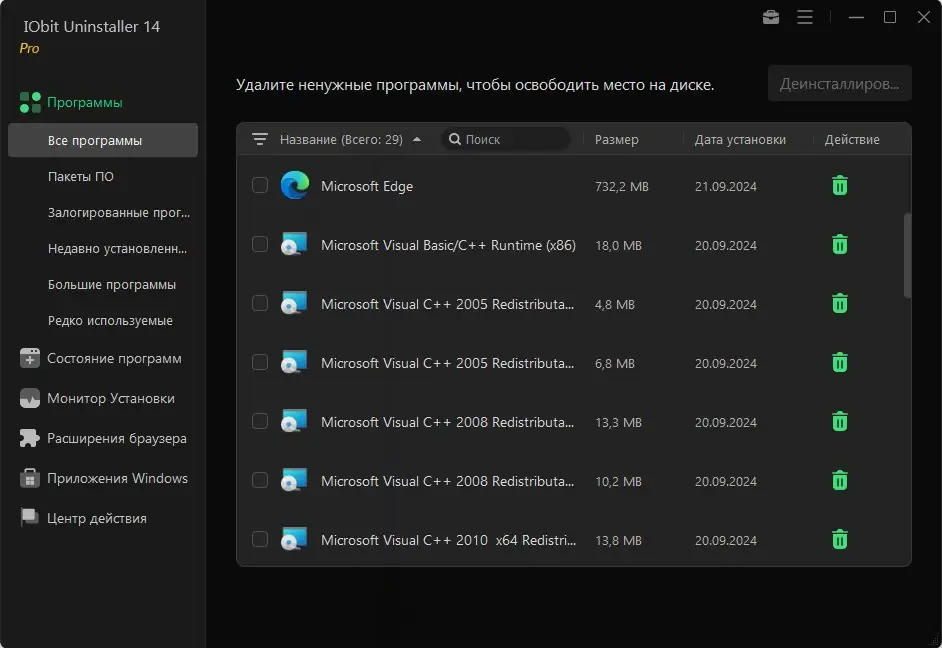Open the filter icon above the program list
942x648 pixels.
click(259, 139)
